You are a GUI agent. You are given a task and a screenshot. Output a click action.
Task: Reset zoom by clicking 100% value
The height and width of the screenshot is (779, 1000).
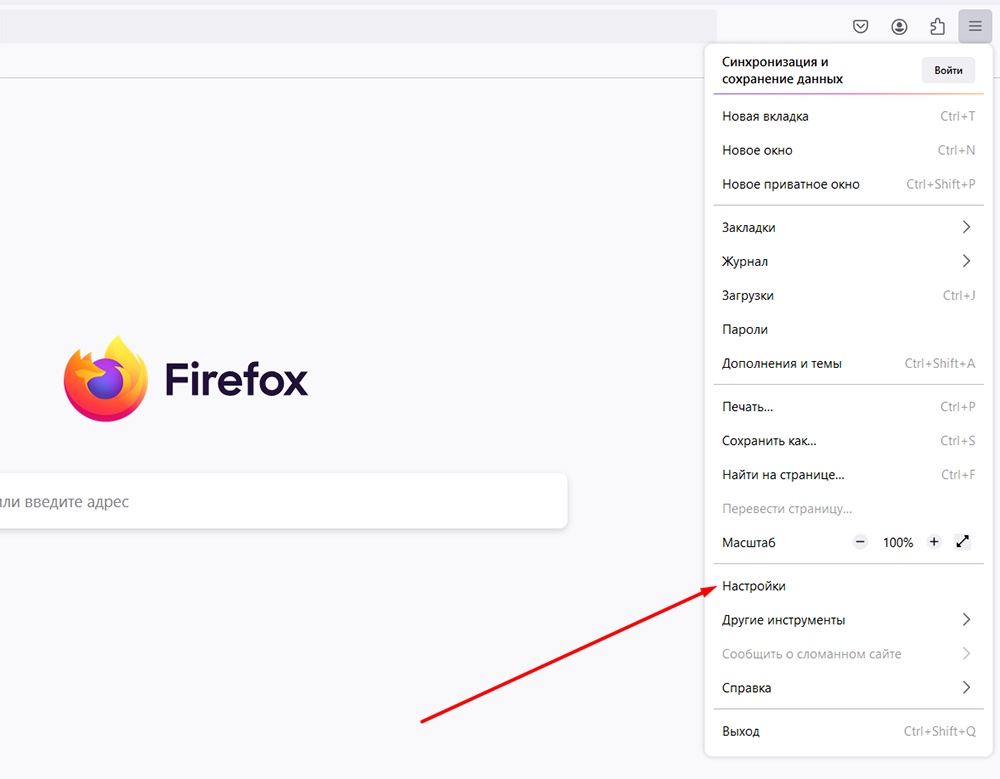[897, 543]
